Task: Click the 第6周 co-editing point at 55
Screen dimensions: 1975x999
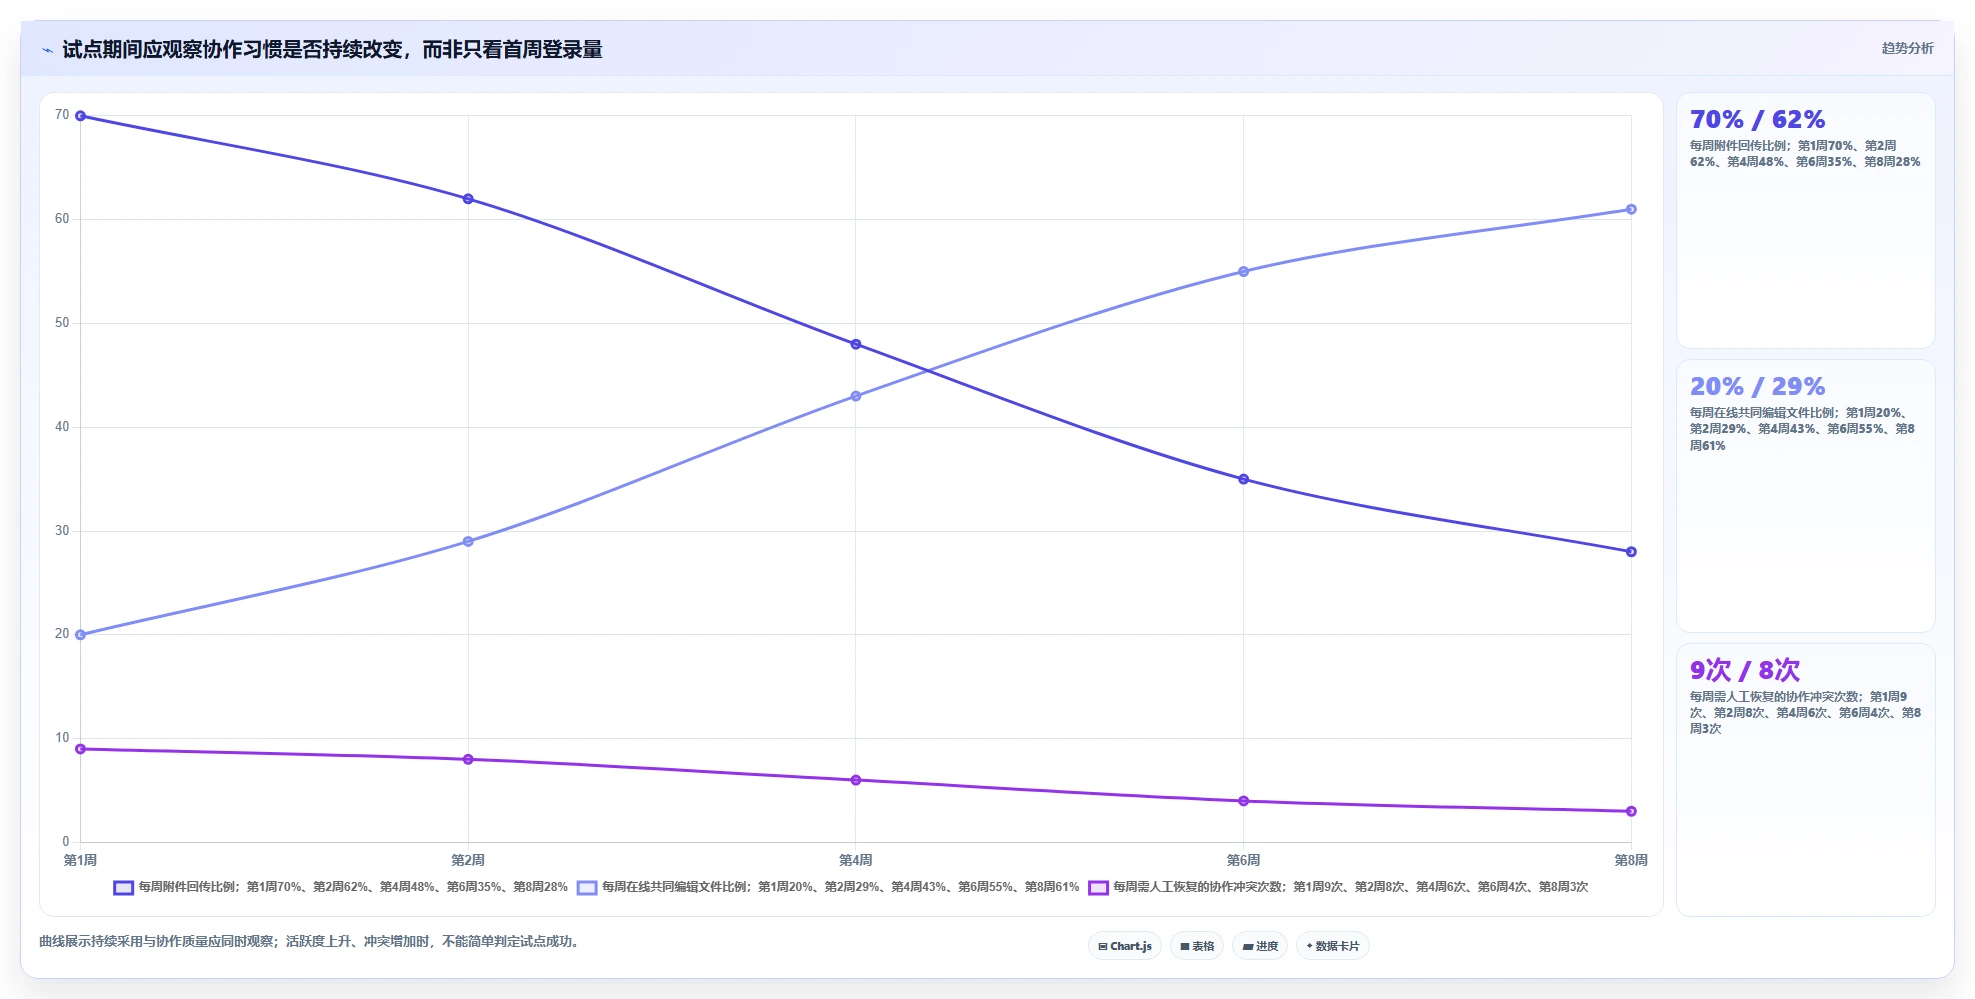Action: click(1244, 272)
